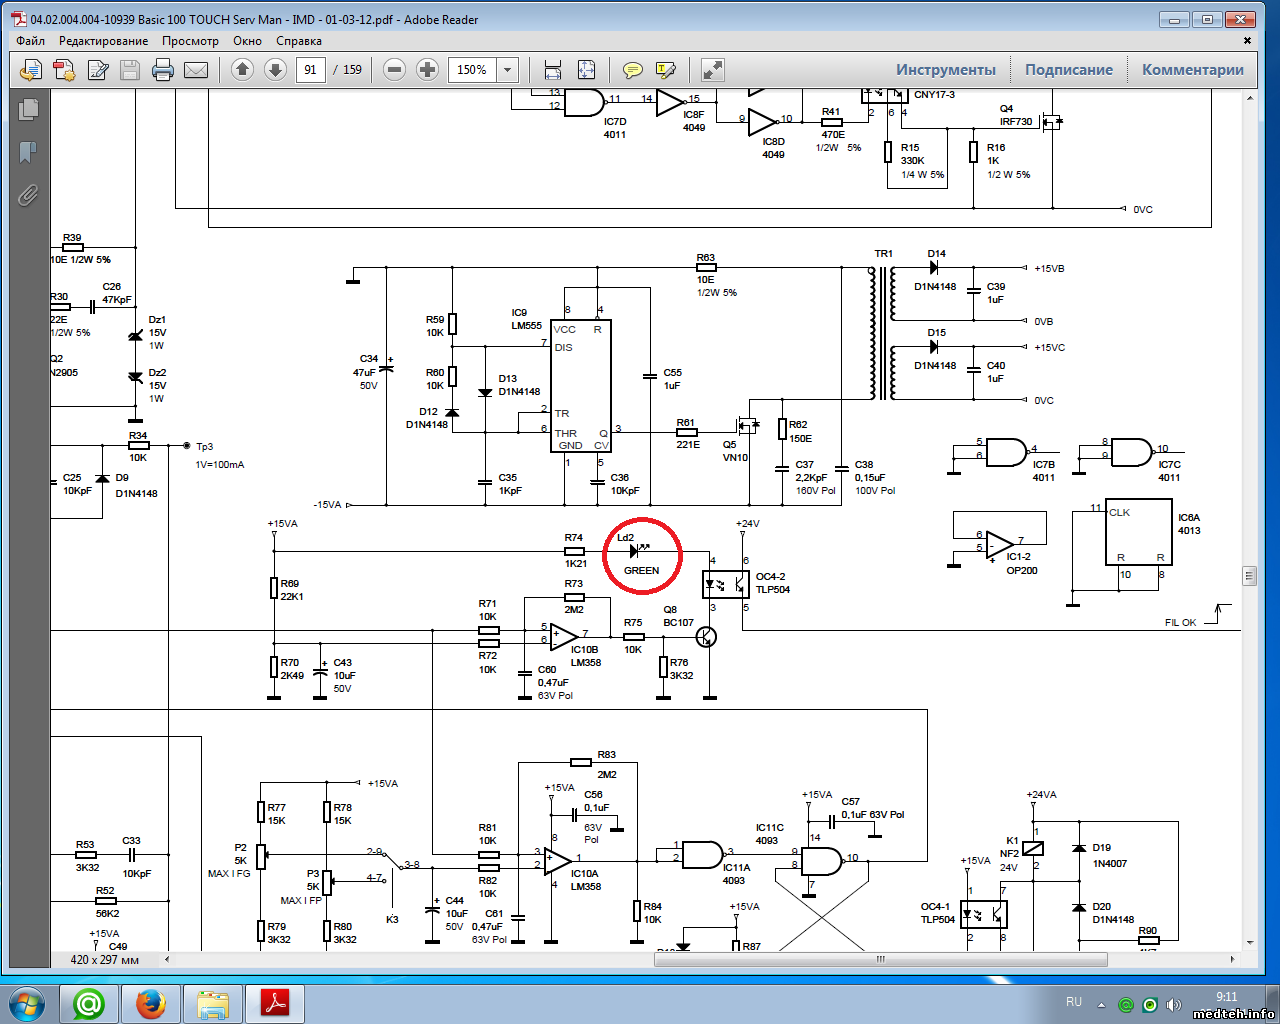Open the Просмотр menu
The image size is (1280, 1024).
(190, 41)
